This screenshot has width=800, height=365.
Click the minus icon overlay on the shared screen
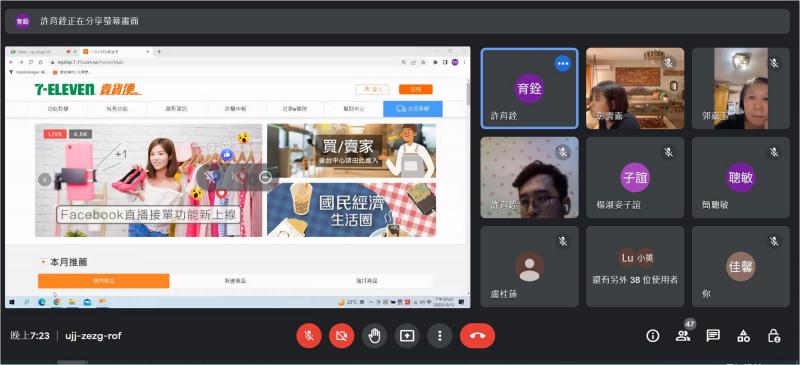[265, 177]
